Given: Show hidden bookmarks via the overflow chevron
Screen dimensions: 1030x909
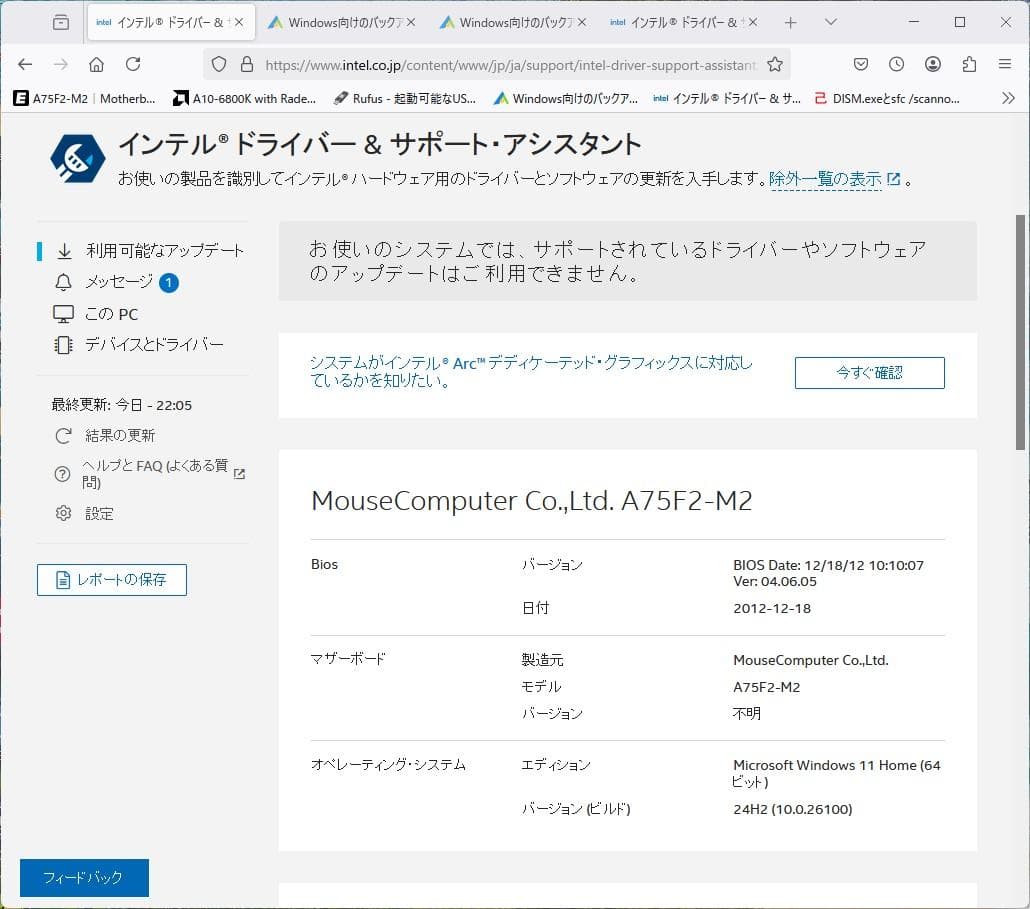Looking at the screenshot, I should click(1009, 97).
